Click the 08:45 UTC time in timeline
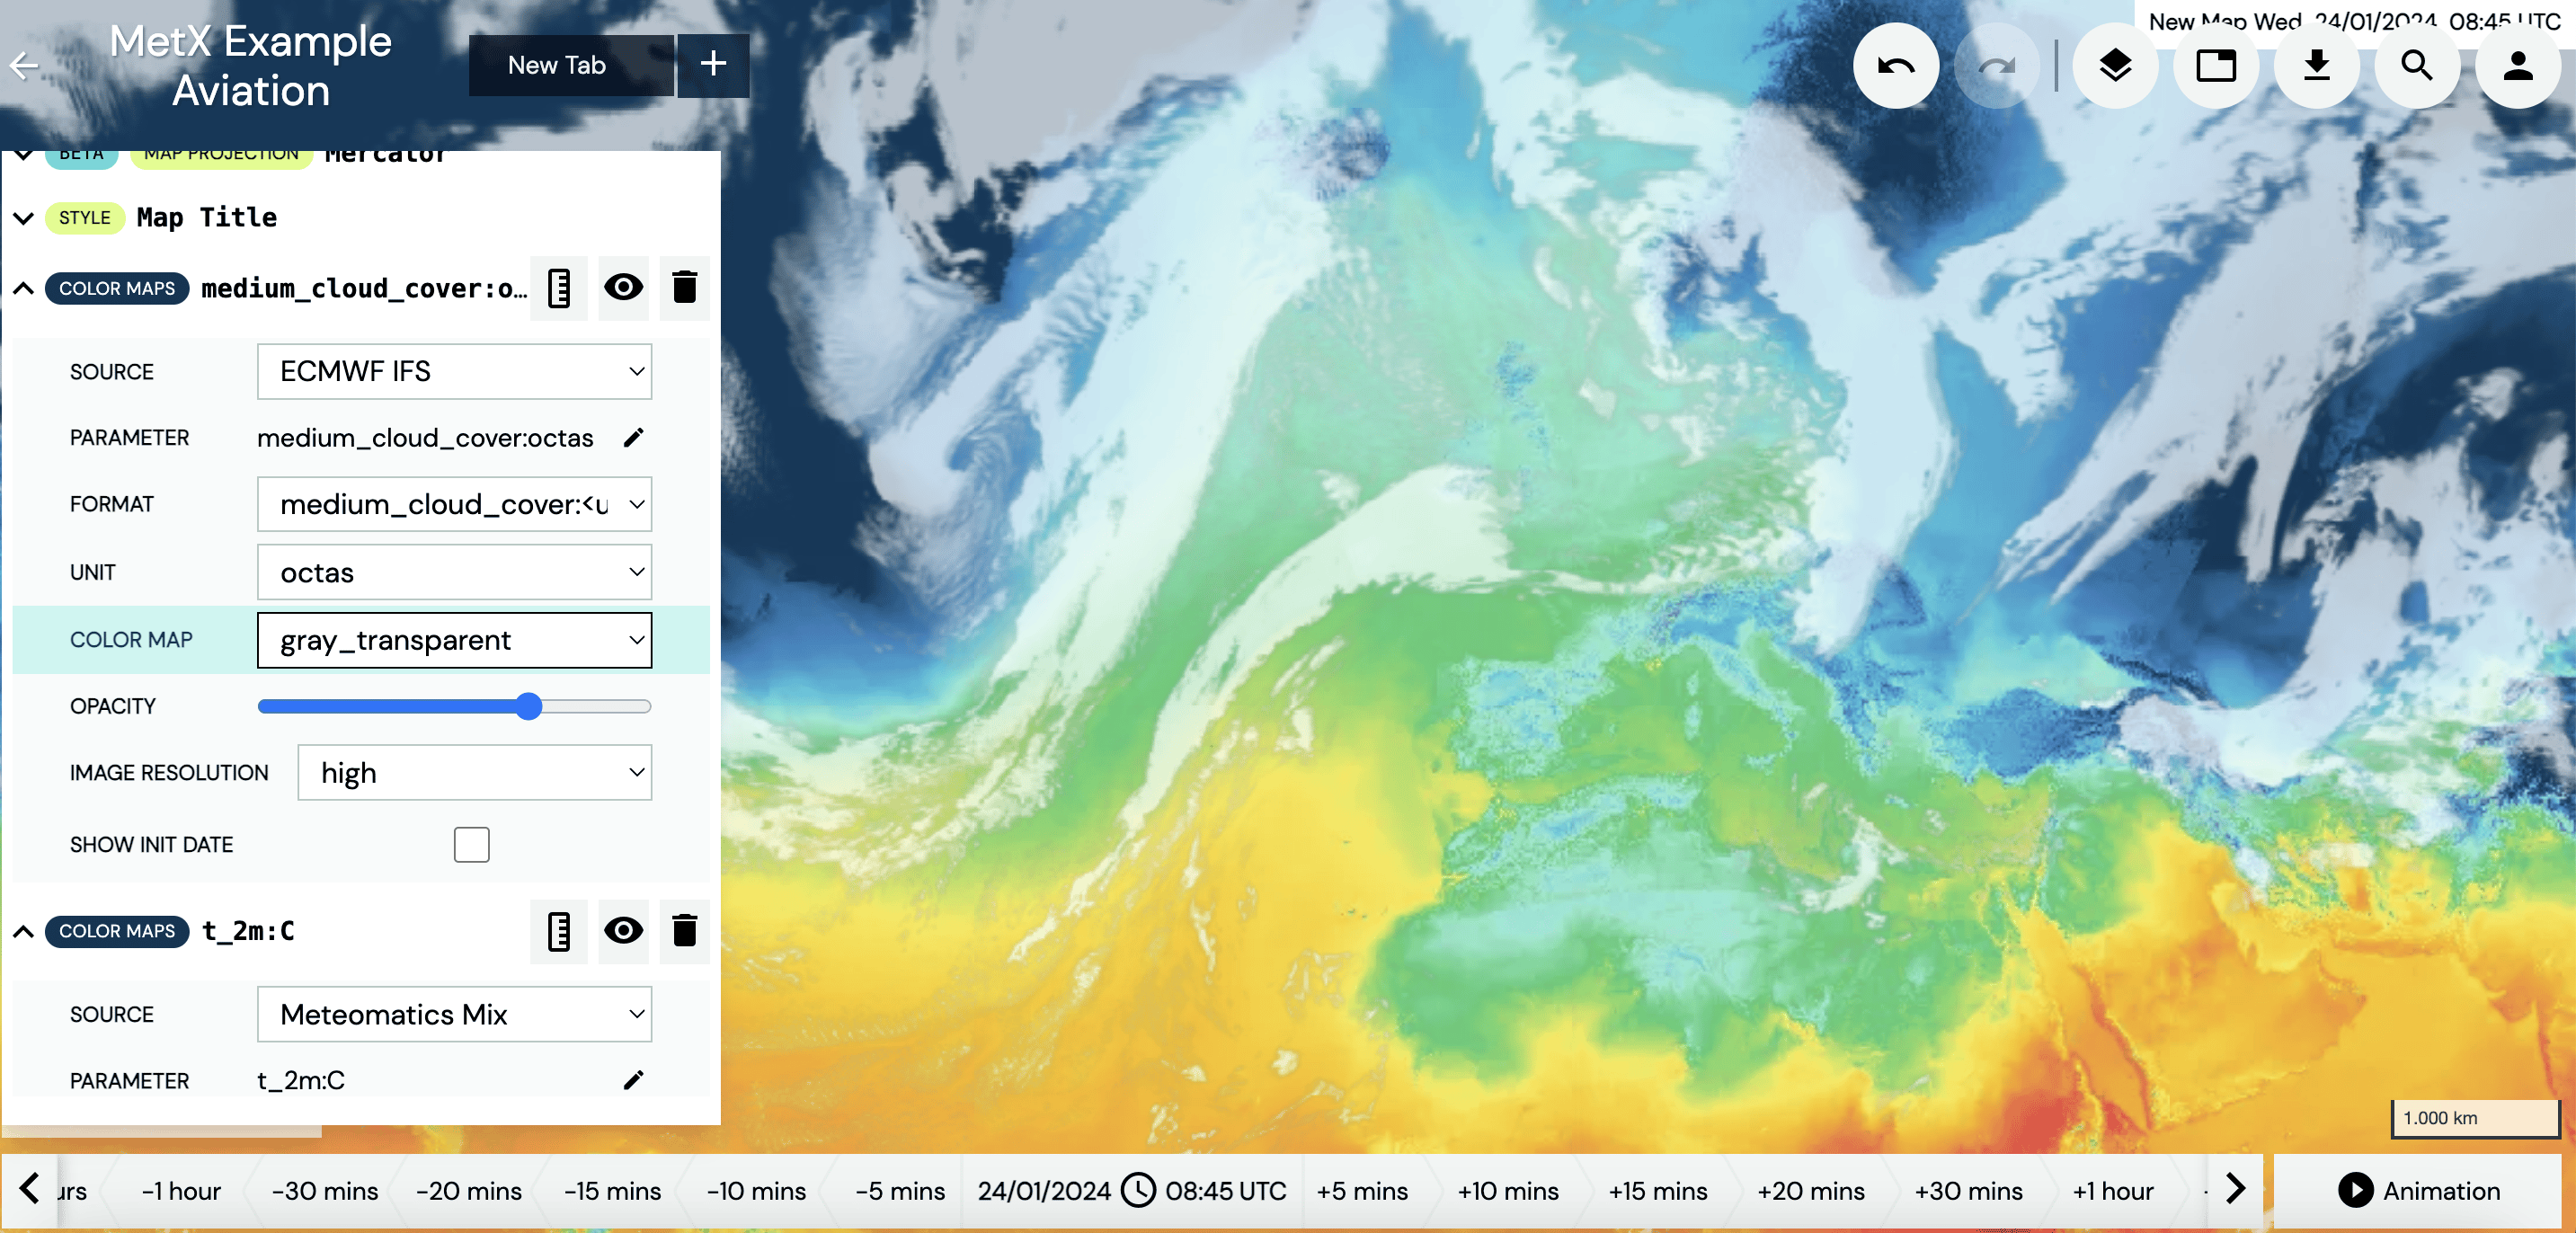2576x1233 pixels. (1225, 1191)
